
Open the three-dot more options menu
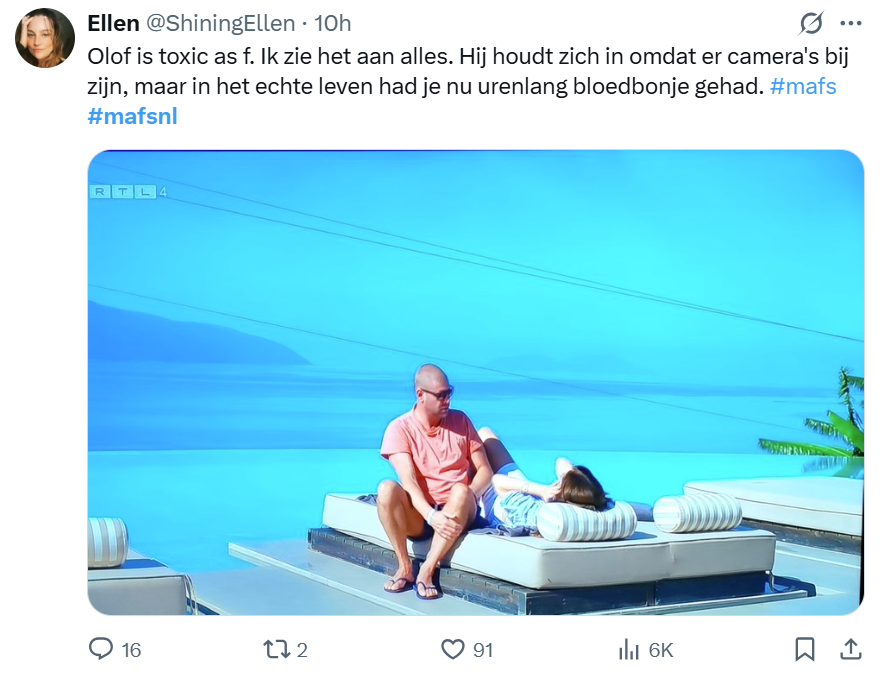tap(850, 23)
